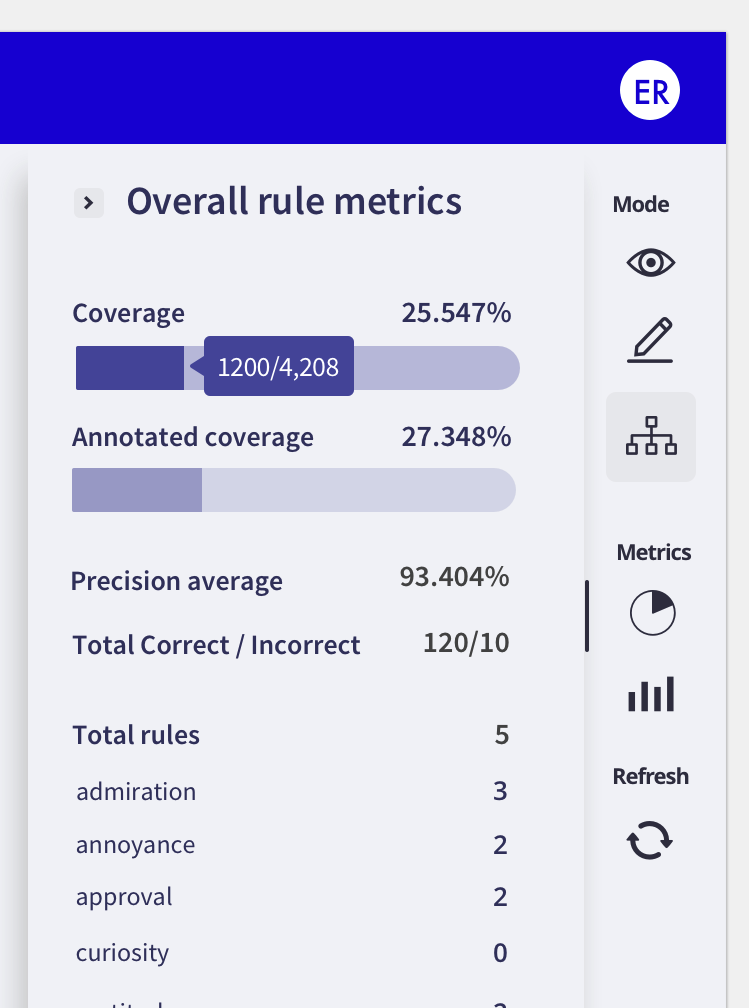Select the Explore mode eye icon
749x1008 pixels.
tap(651, 262)
